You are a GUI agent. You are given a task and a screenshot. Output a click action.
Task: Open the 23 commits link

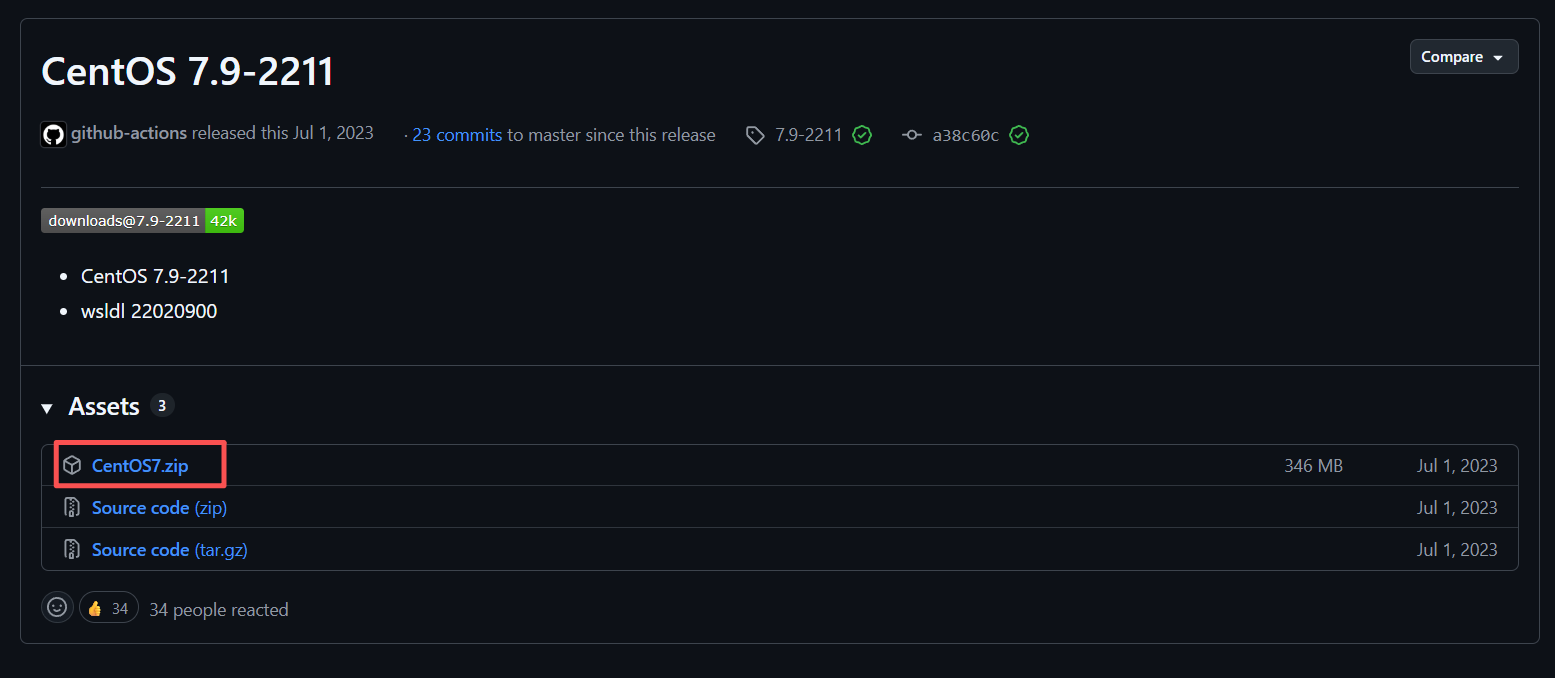(457, 134)
